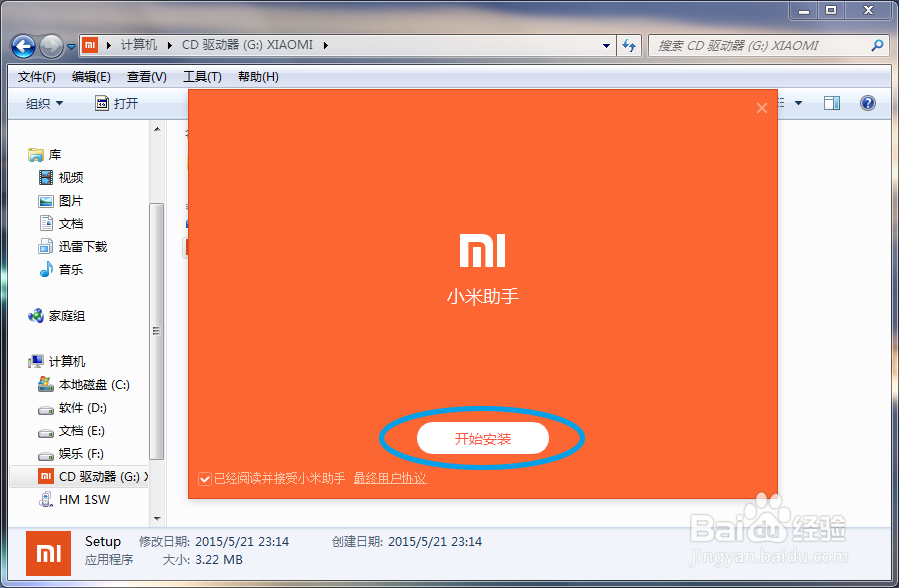This screenshot has width=899, height=588.
Task: Select 本地磁盘 (C:) drive
Action: pos(95,385)
